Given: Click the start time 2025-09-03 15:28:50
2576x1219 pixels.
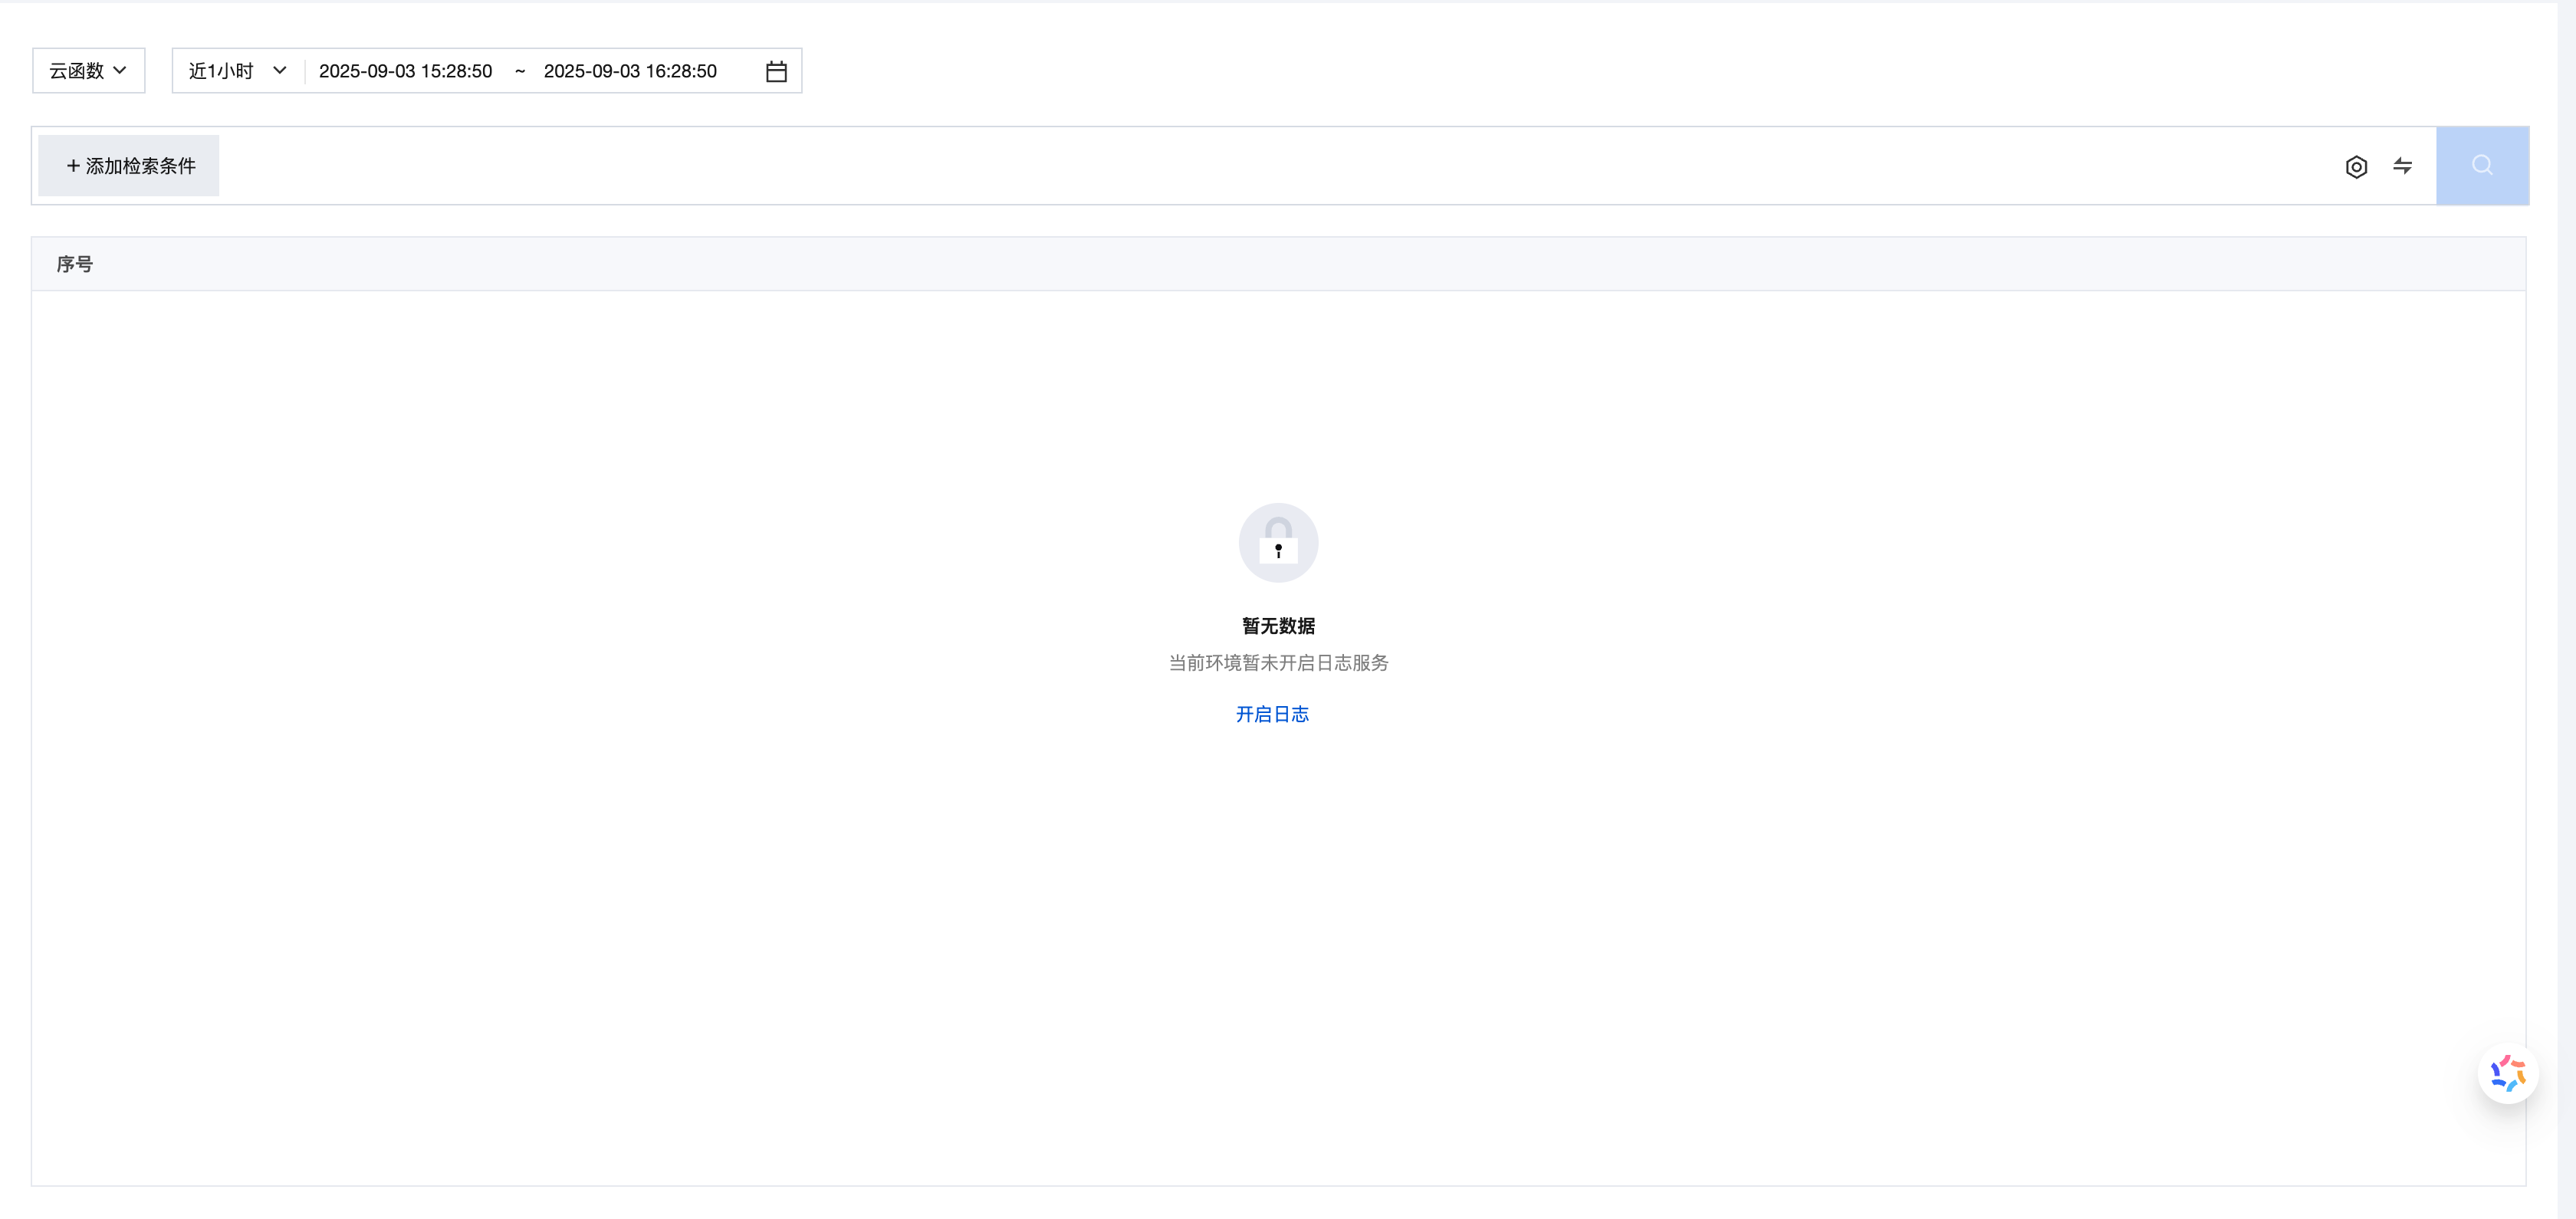Looking at the screenshot, I should pos(405,71).
